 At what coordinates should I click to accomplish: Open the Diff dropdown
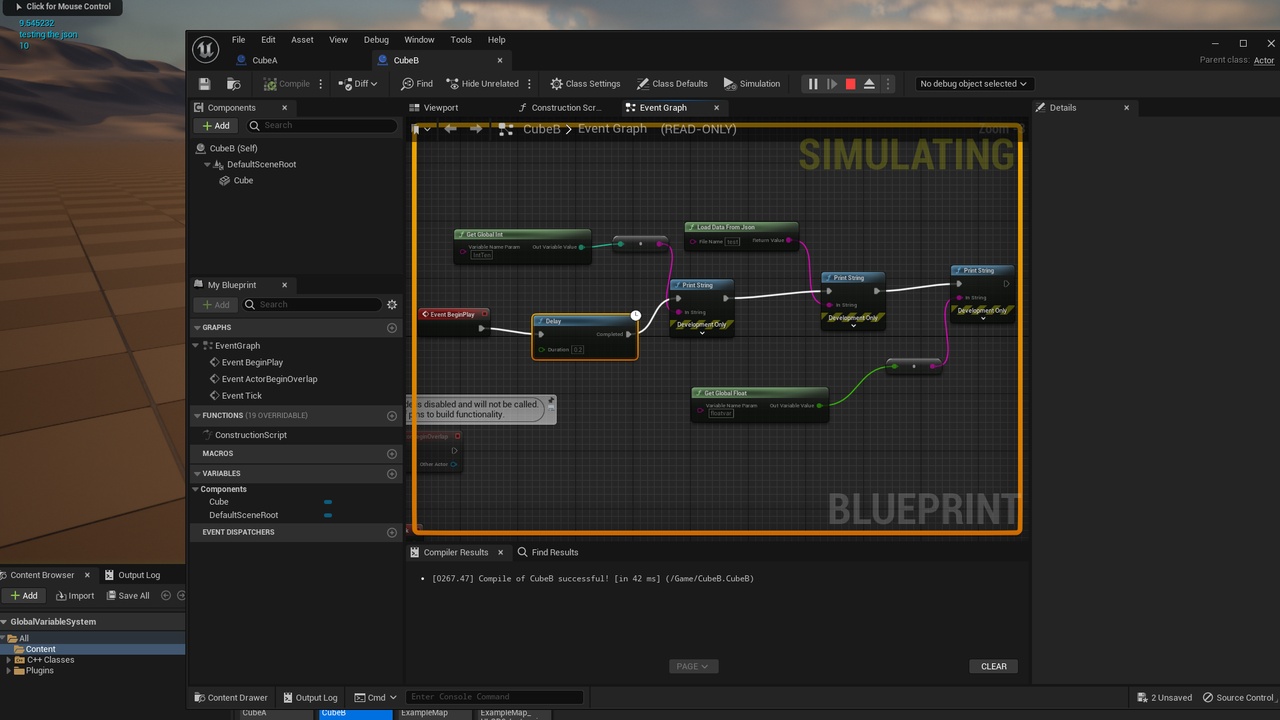358,84
